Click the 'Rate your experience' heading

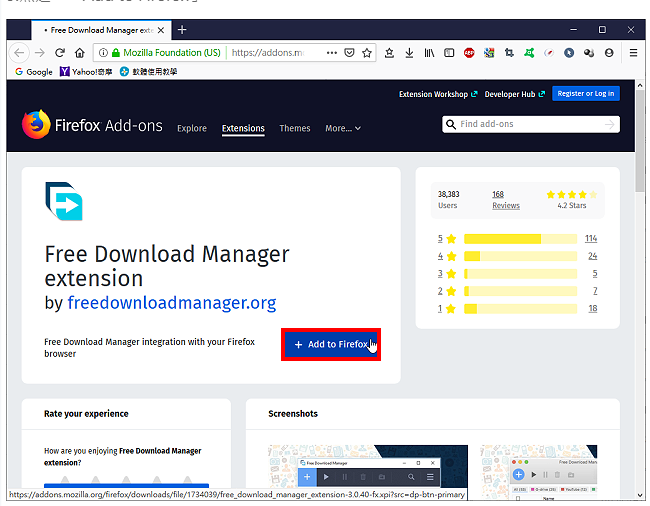coord(86,414)
